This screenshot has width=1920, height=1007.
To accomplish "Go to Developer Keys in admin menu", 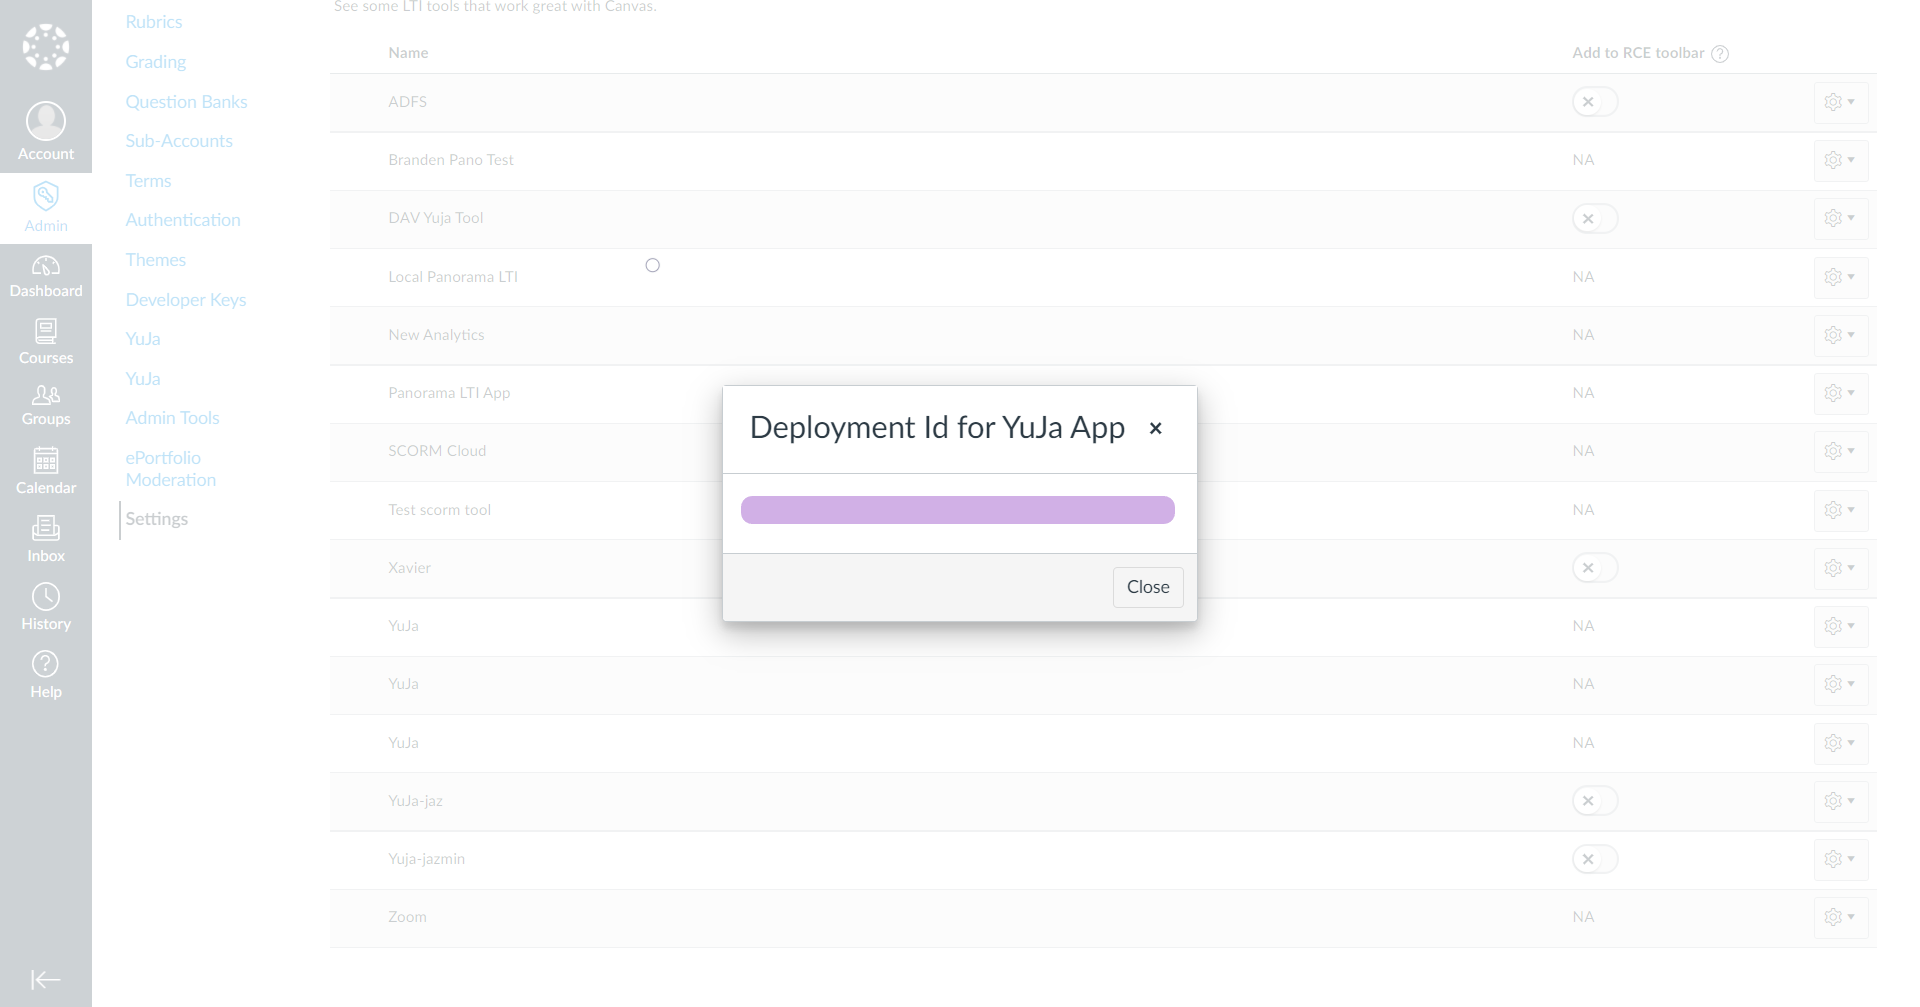I will 186,300.
